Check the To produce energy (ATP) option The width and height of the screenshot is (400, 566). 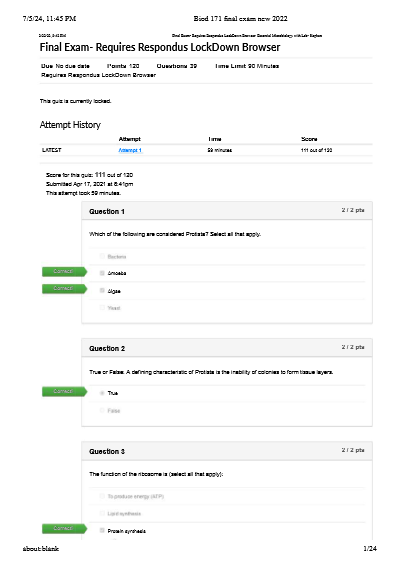click(x=102, y=496)
